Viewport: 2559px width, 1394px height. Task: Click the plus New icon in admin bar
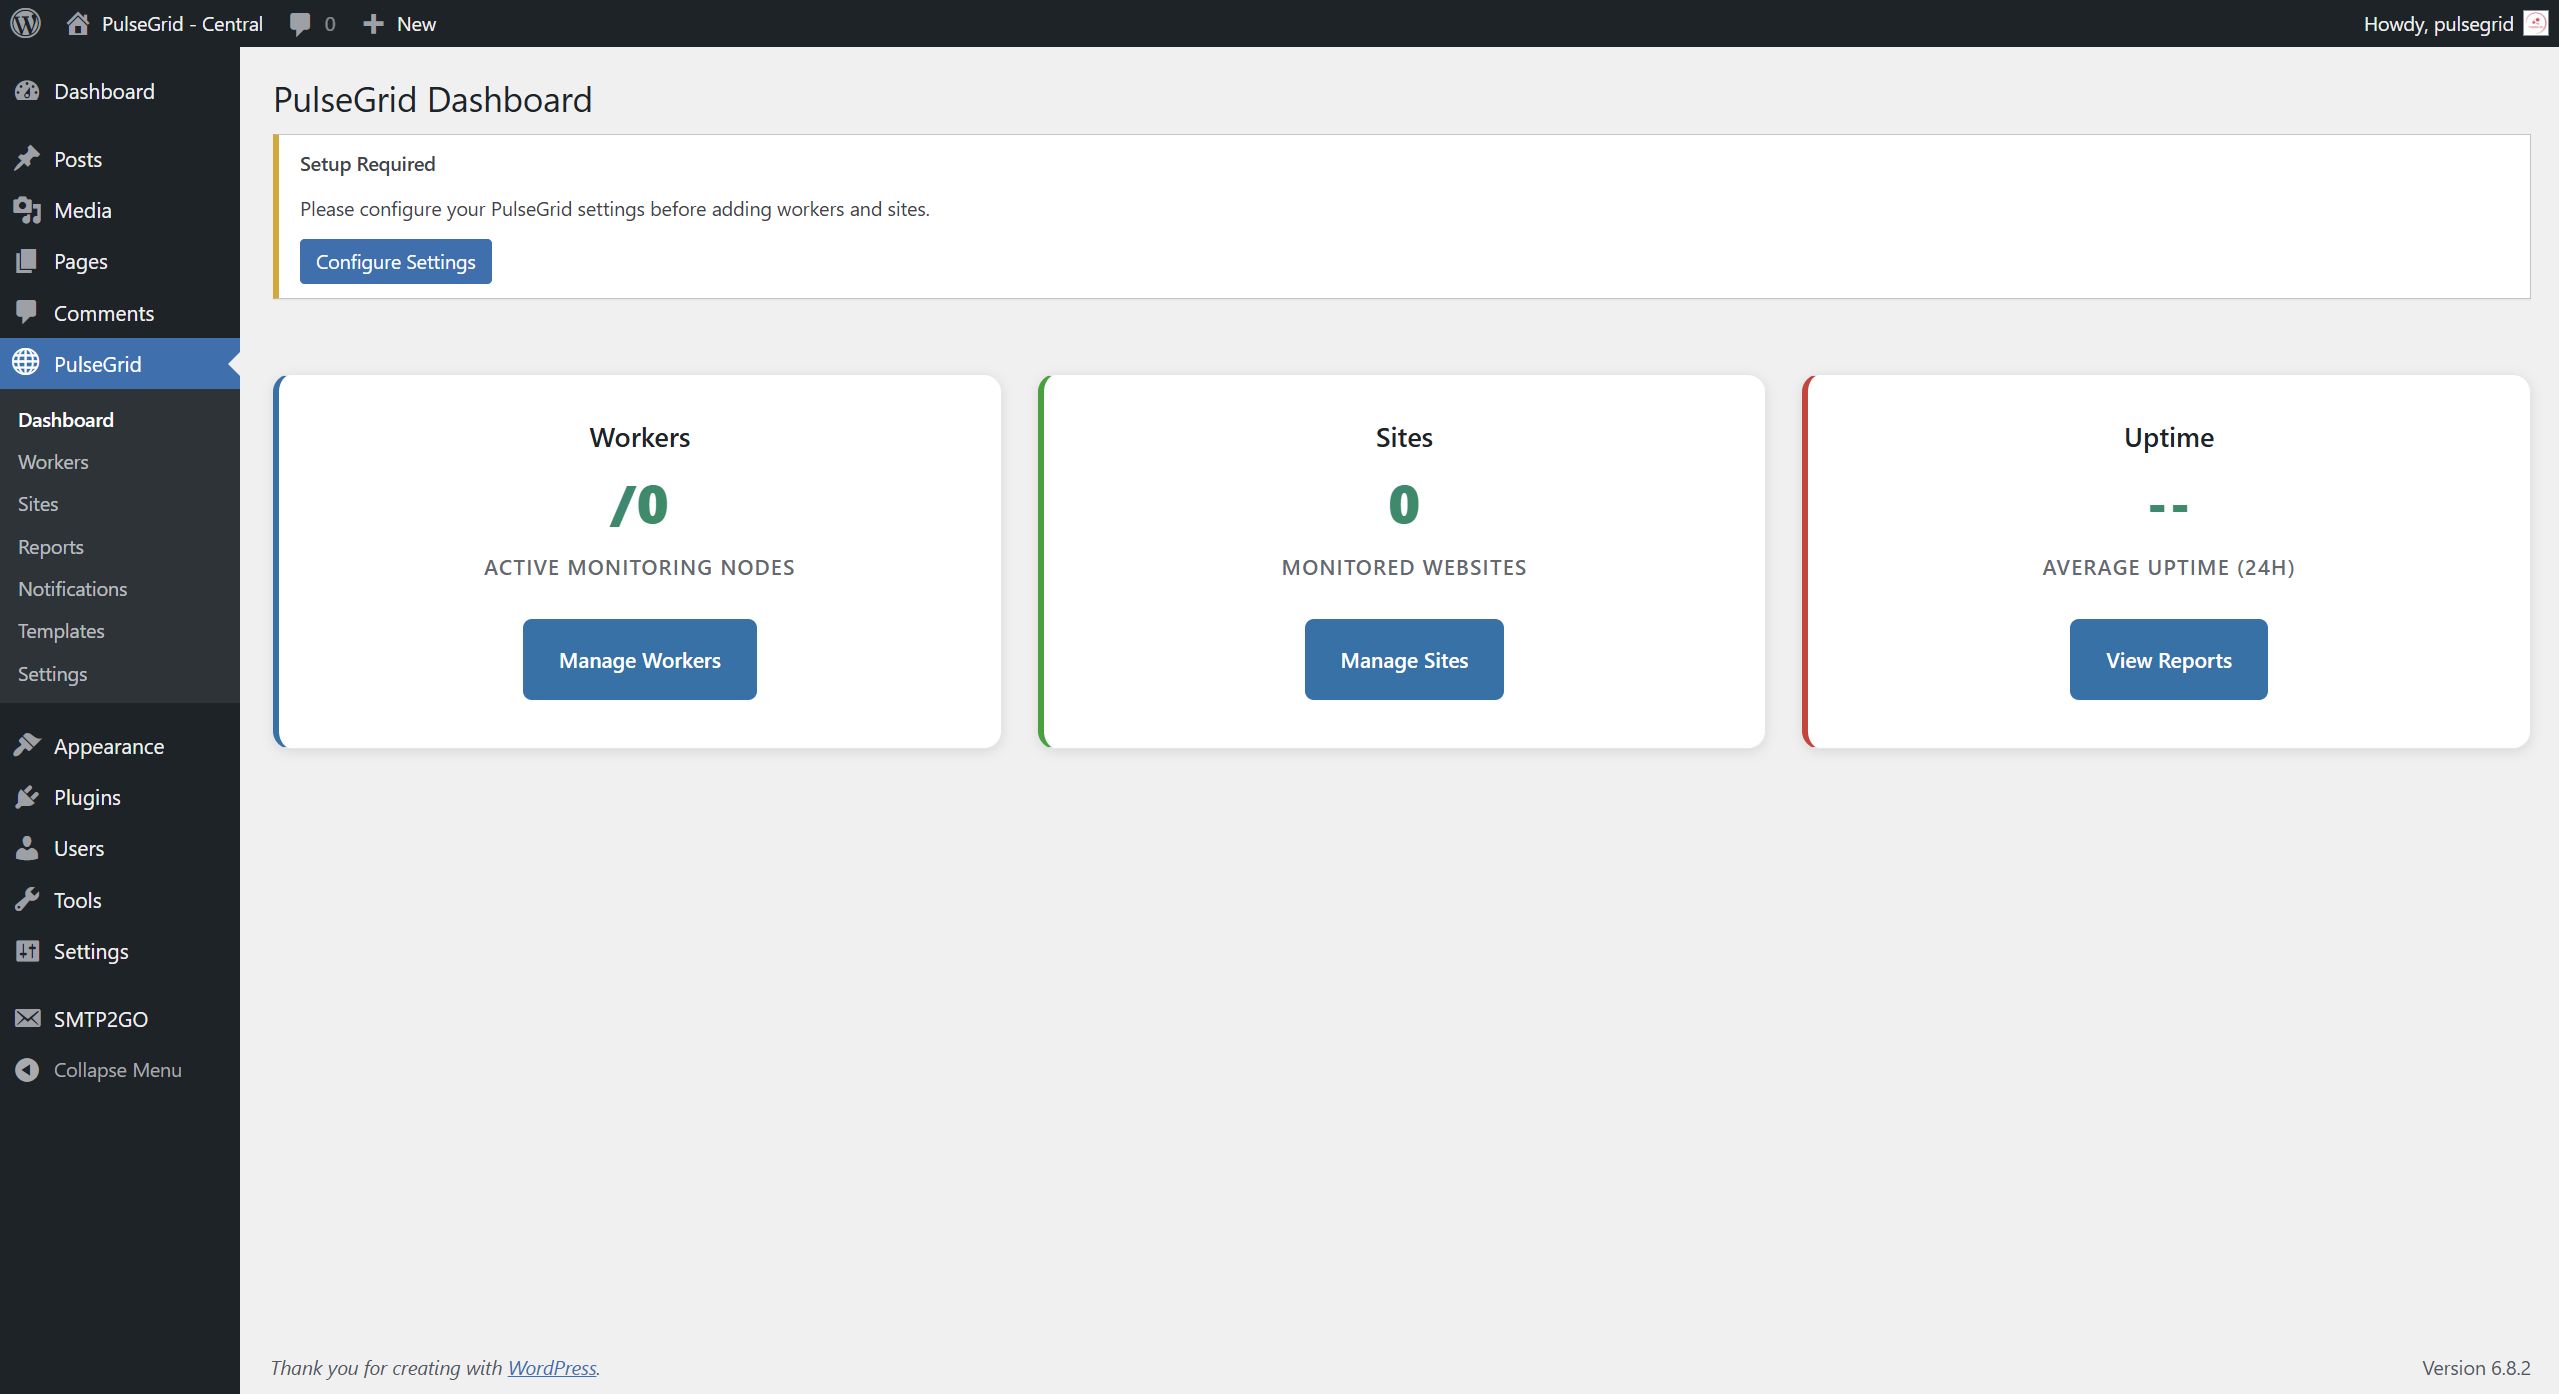click(373, 24)
